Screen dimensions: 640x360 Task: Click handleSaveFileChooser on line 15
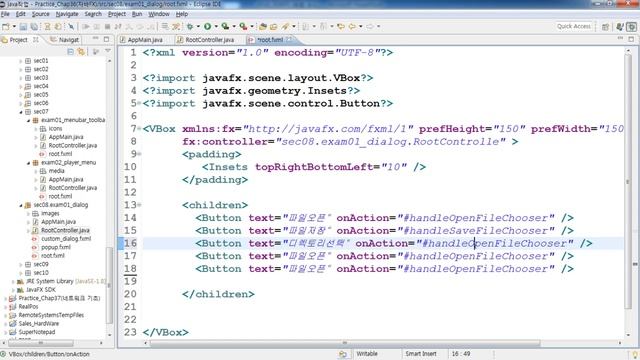pyautogui.click(x=478, y=231)
